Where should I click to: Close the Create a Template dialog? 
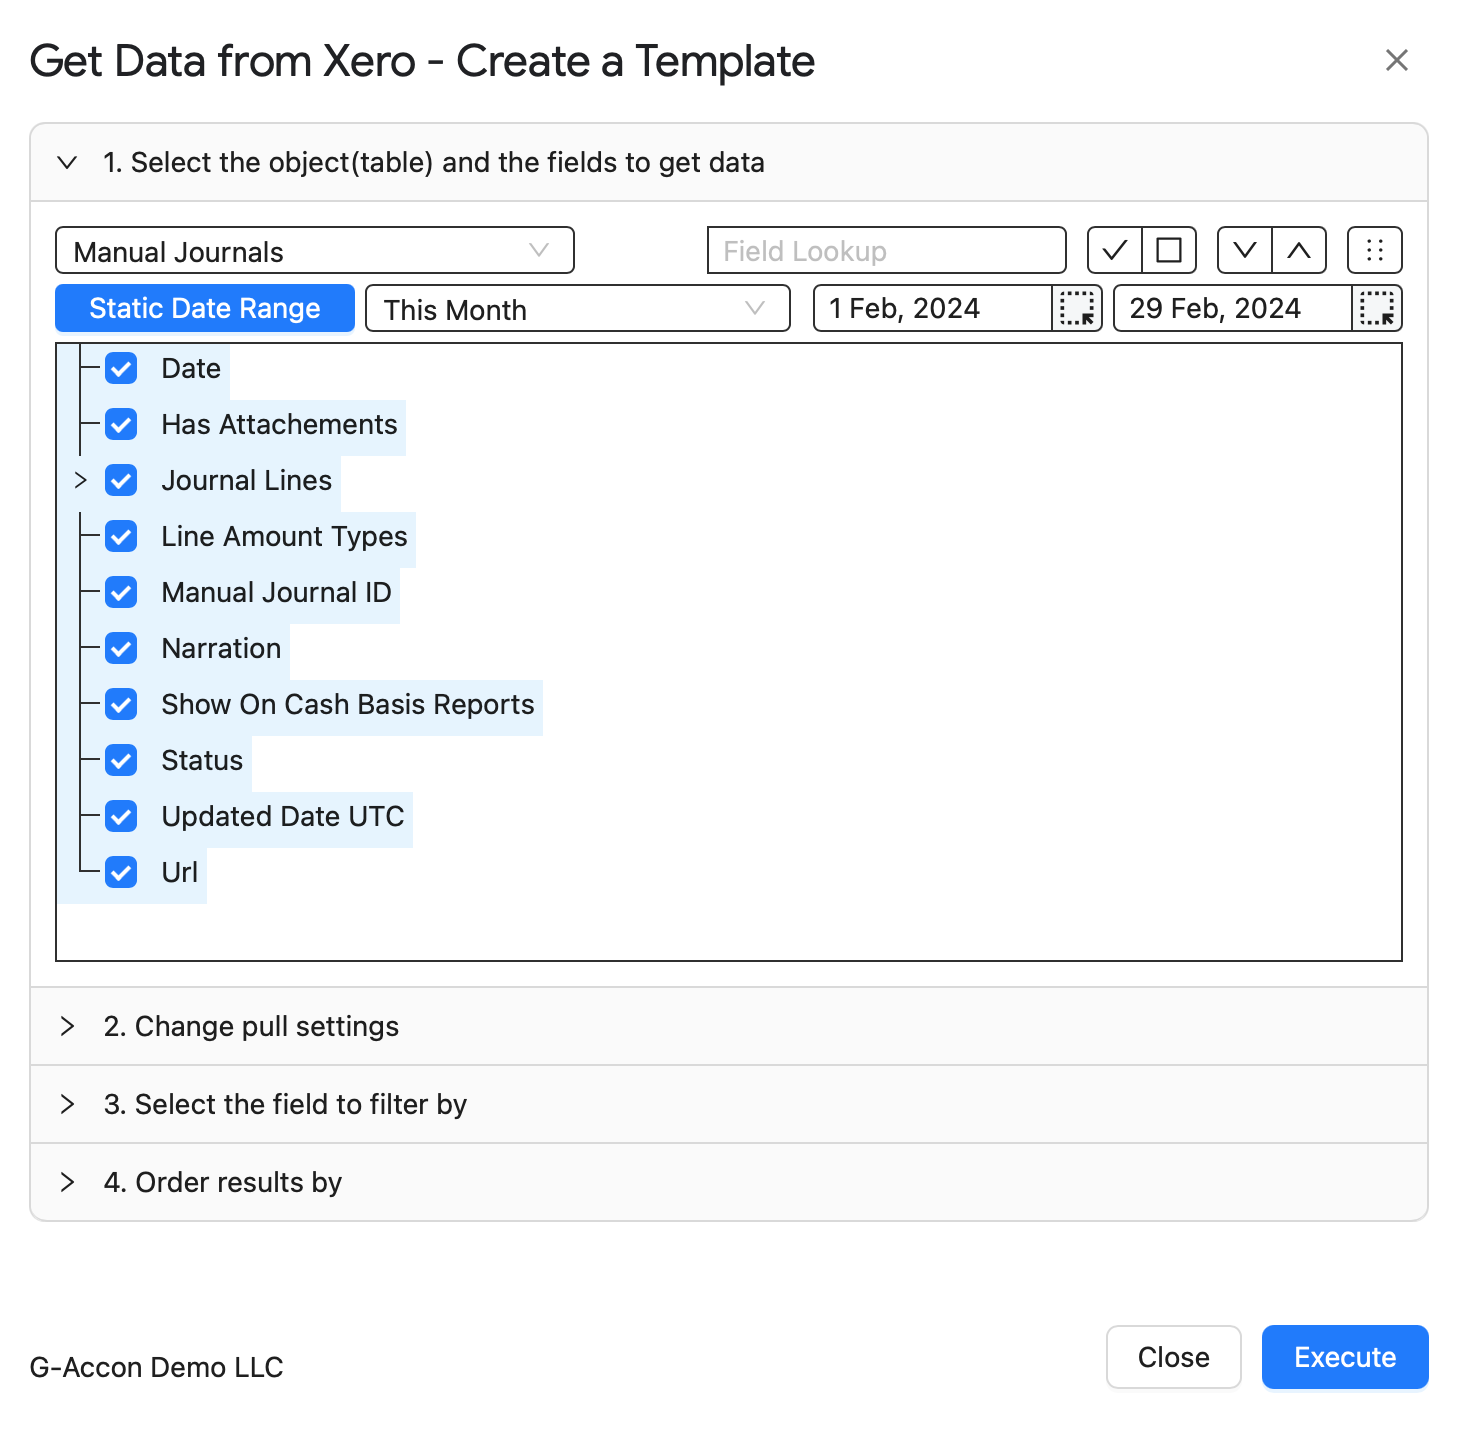(x=1397, y=61)
